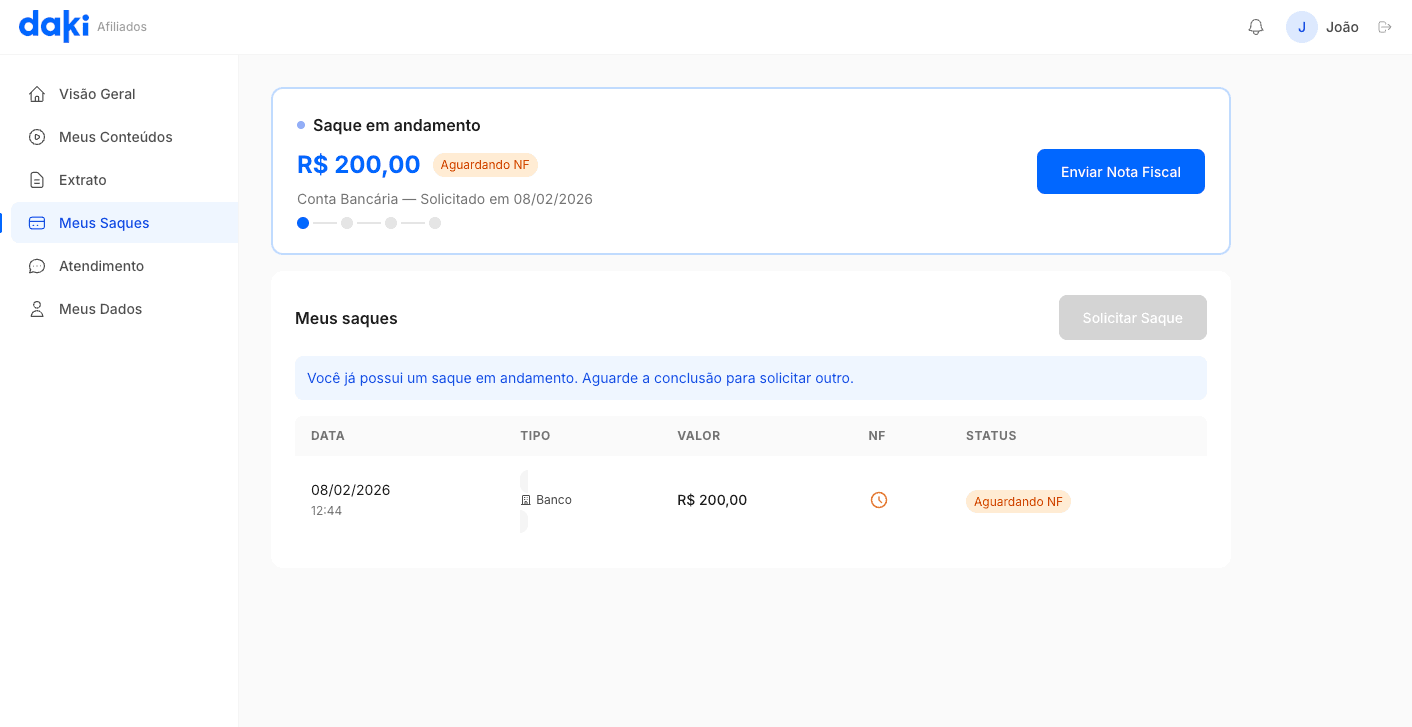Click the TIPO column header
Image resolution: width=1412 pixels, height=727 pixels.
point(535,436)
